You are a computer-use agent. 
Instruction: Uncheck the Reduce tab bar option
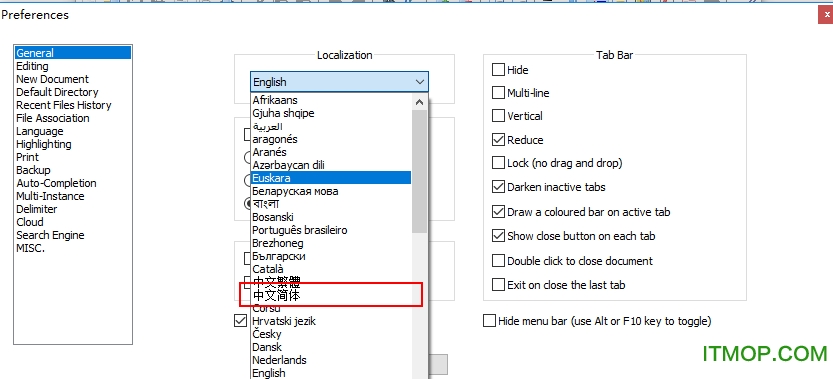498,140
